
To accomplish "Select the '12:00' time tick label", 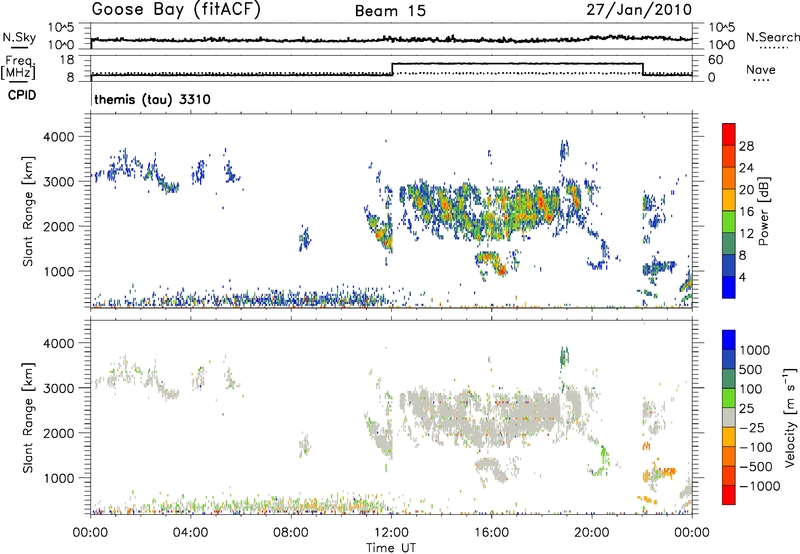I will point(391,533).
